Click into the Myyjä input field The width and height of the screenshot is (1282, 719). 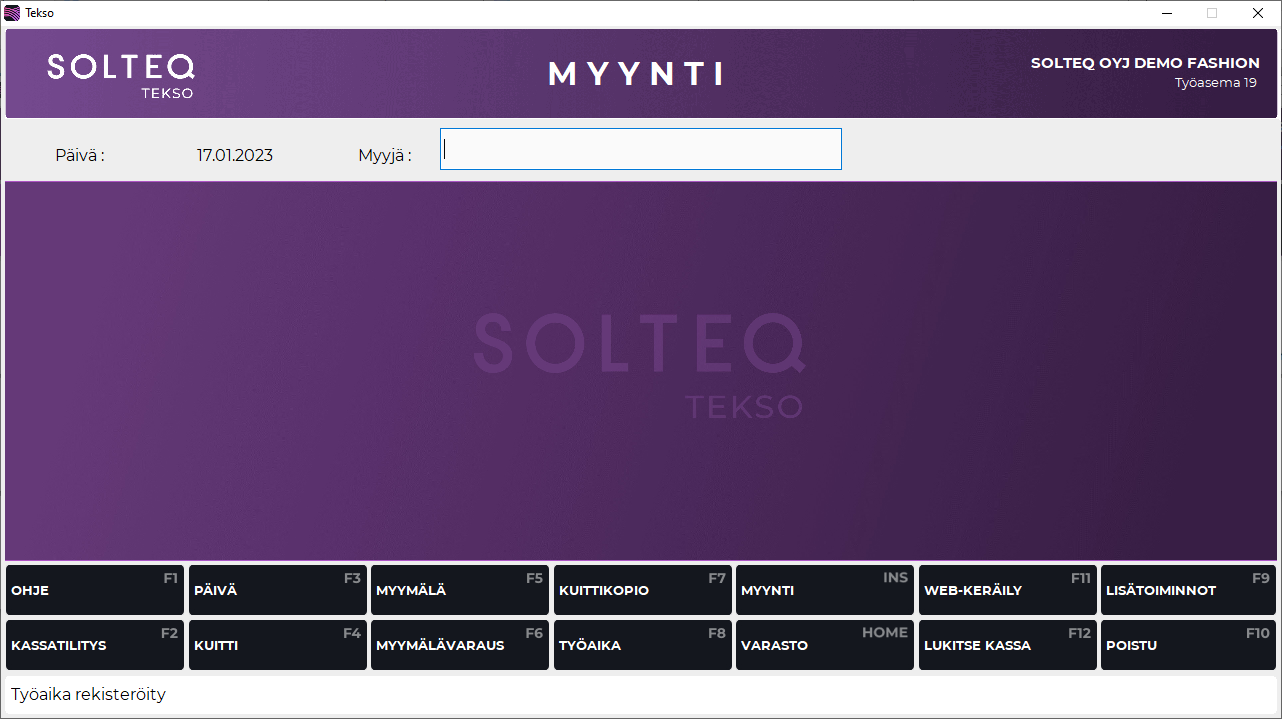(x=640, y=149)
